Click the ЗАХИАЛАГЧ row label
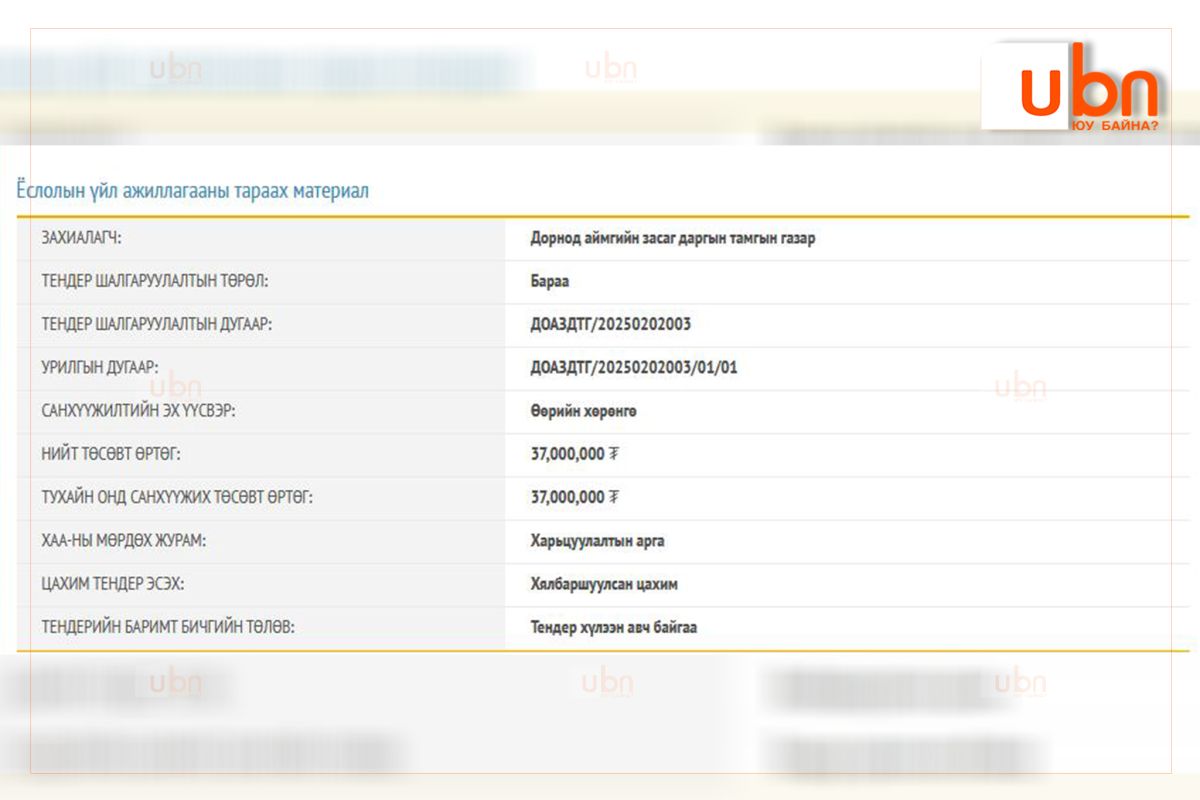 [88, 239]
